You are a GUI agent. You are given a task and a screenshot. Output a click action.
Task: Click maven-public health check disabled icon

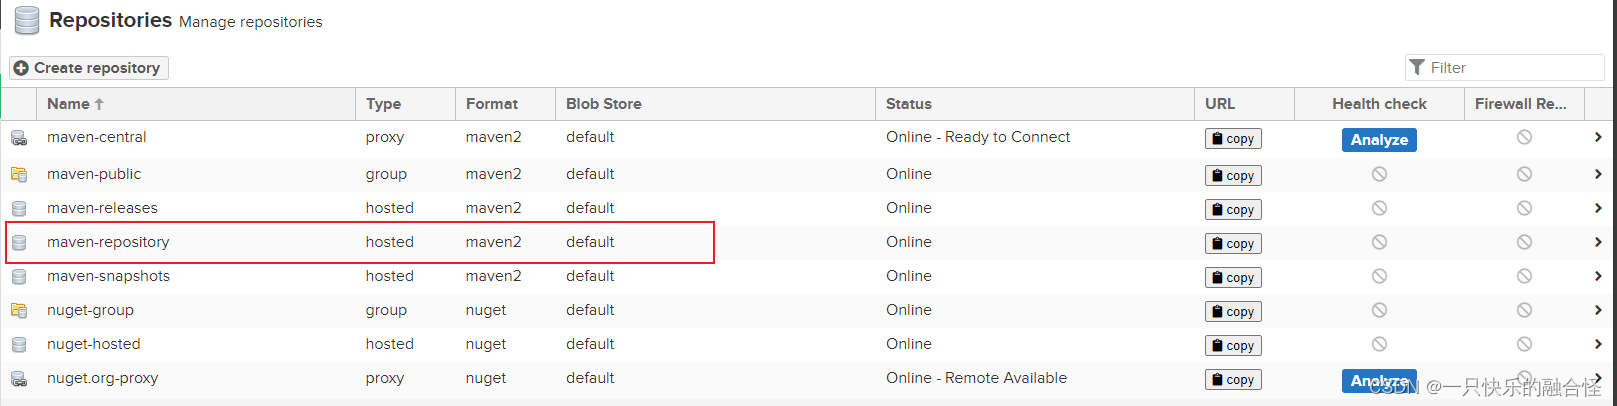pos(1379,174)
